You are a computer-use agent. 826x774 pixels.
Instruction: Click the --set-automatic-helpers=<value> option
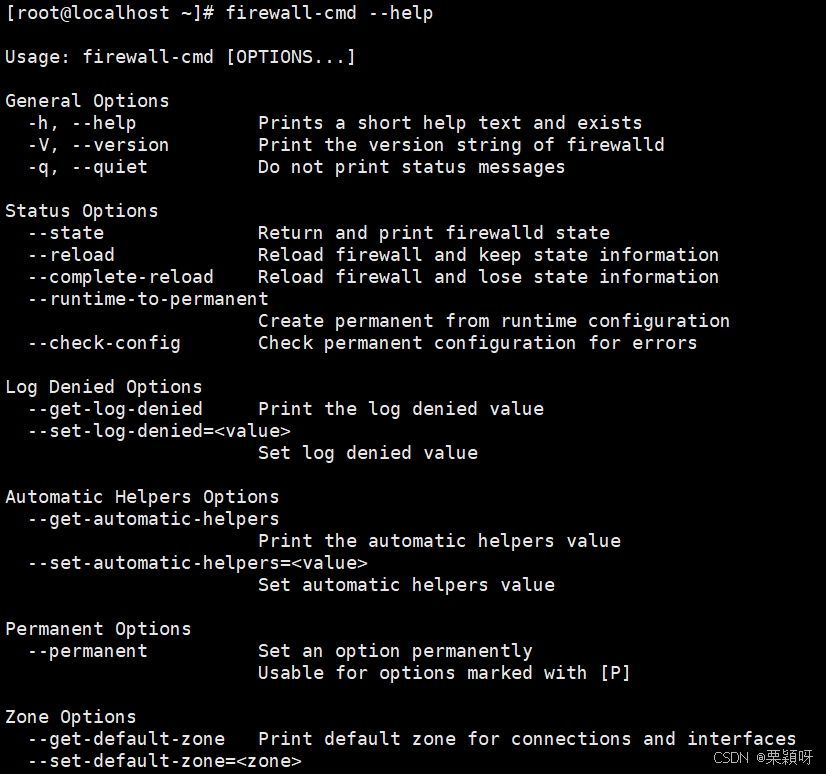coord(198,563)
